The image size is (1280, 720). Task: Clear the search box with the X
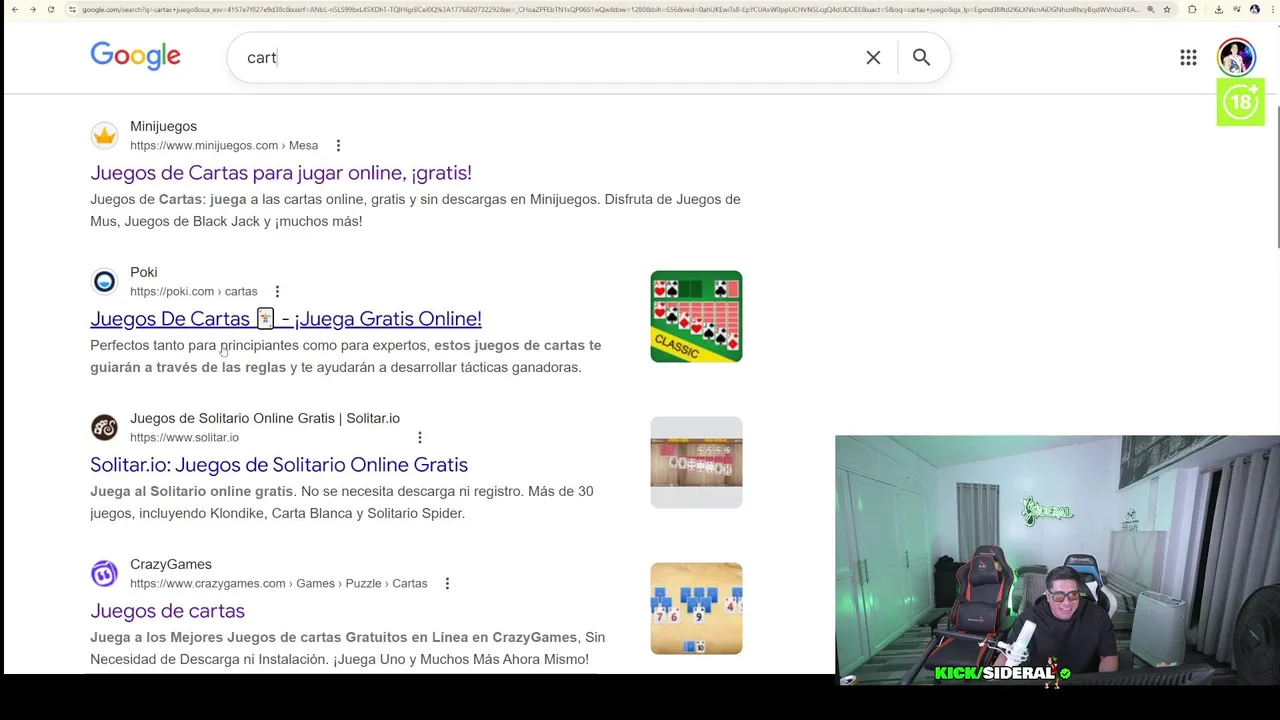873,58
